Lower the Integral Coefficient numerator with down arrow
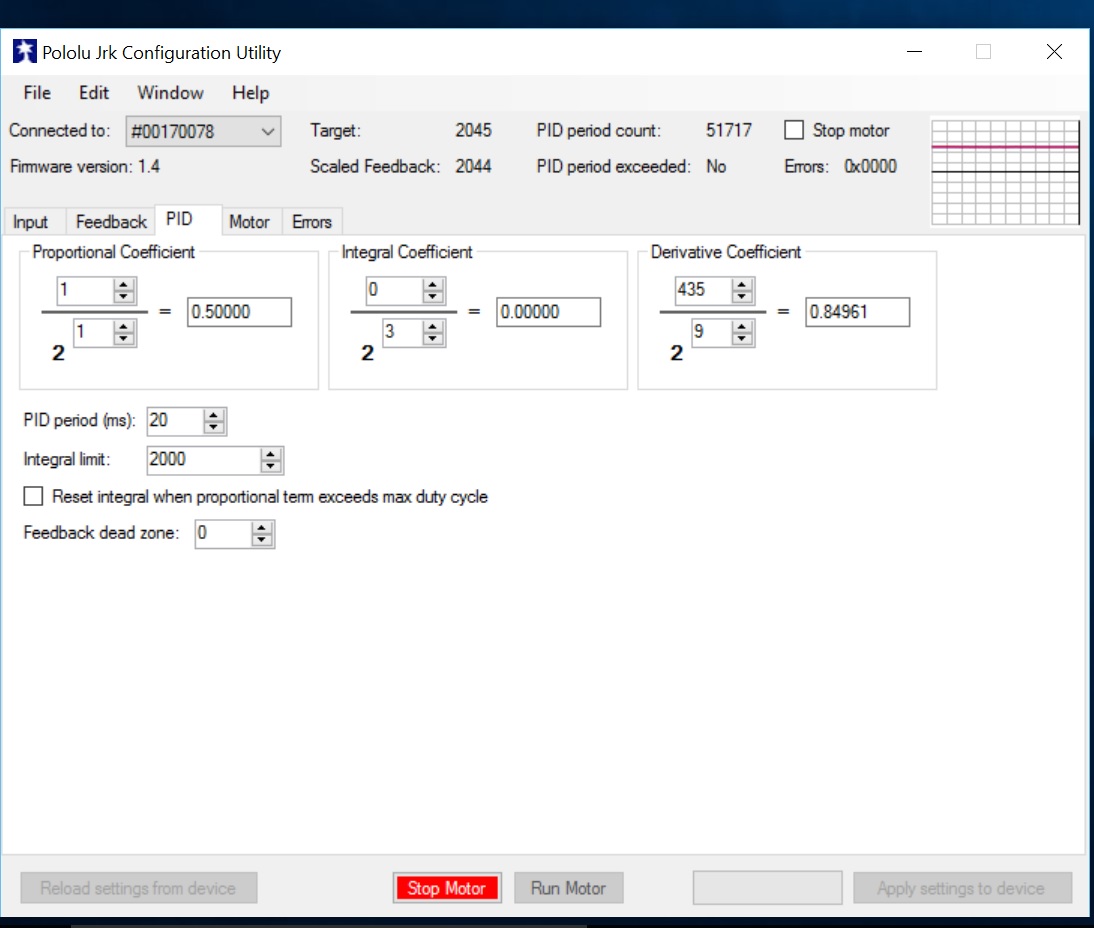1094x928 pixels. coord(433,296)
